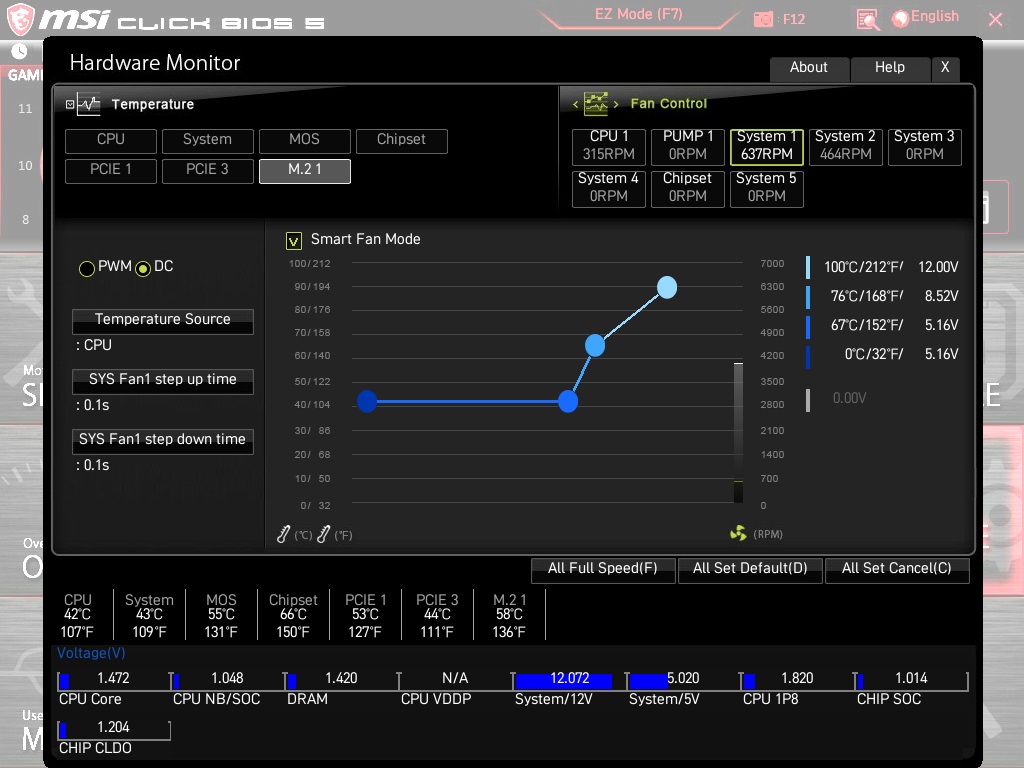Select the DC radio button
This screenshot has width=1024, height=768.
click(x=143, y=268)
